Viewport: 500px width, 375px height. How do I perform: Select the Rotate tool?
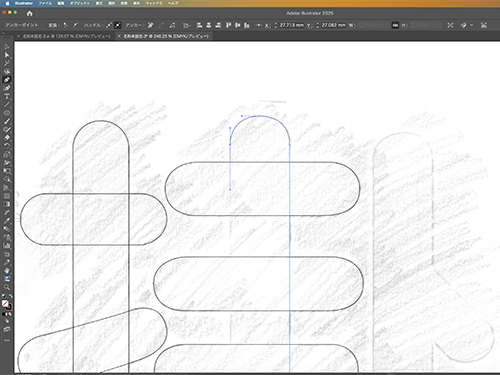click(x=7, y=146)
